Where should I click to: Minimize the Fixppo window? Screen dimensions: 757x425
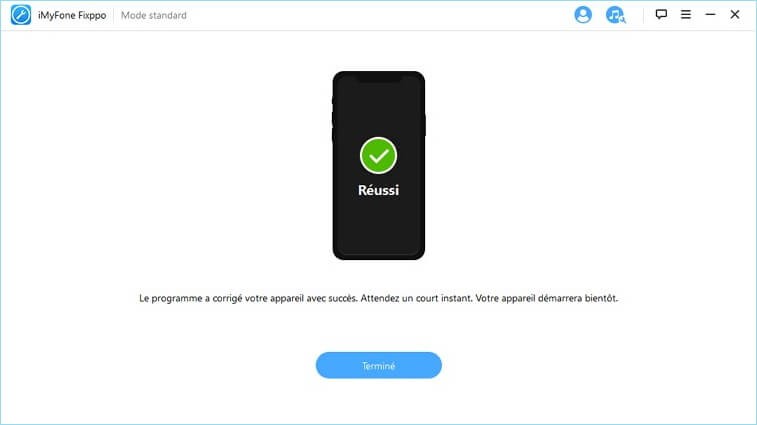(710, 14)
